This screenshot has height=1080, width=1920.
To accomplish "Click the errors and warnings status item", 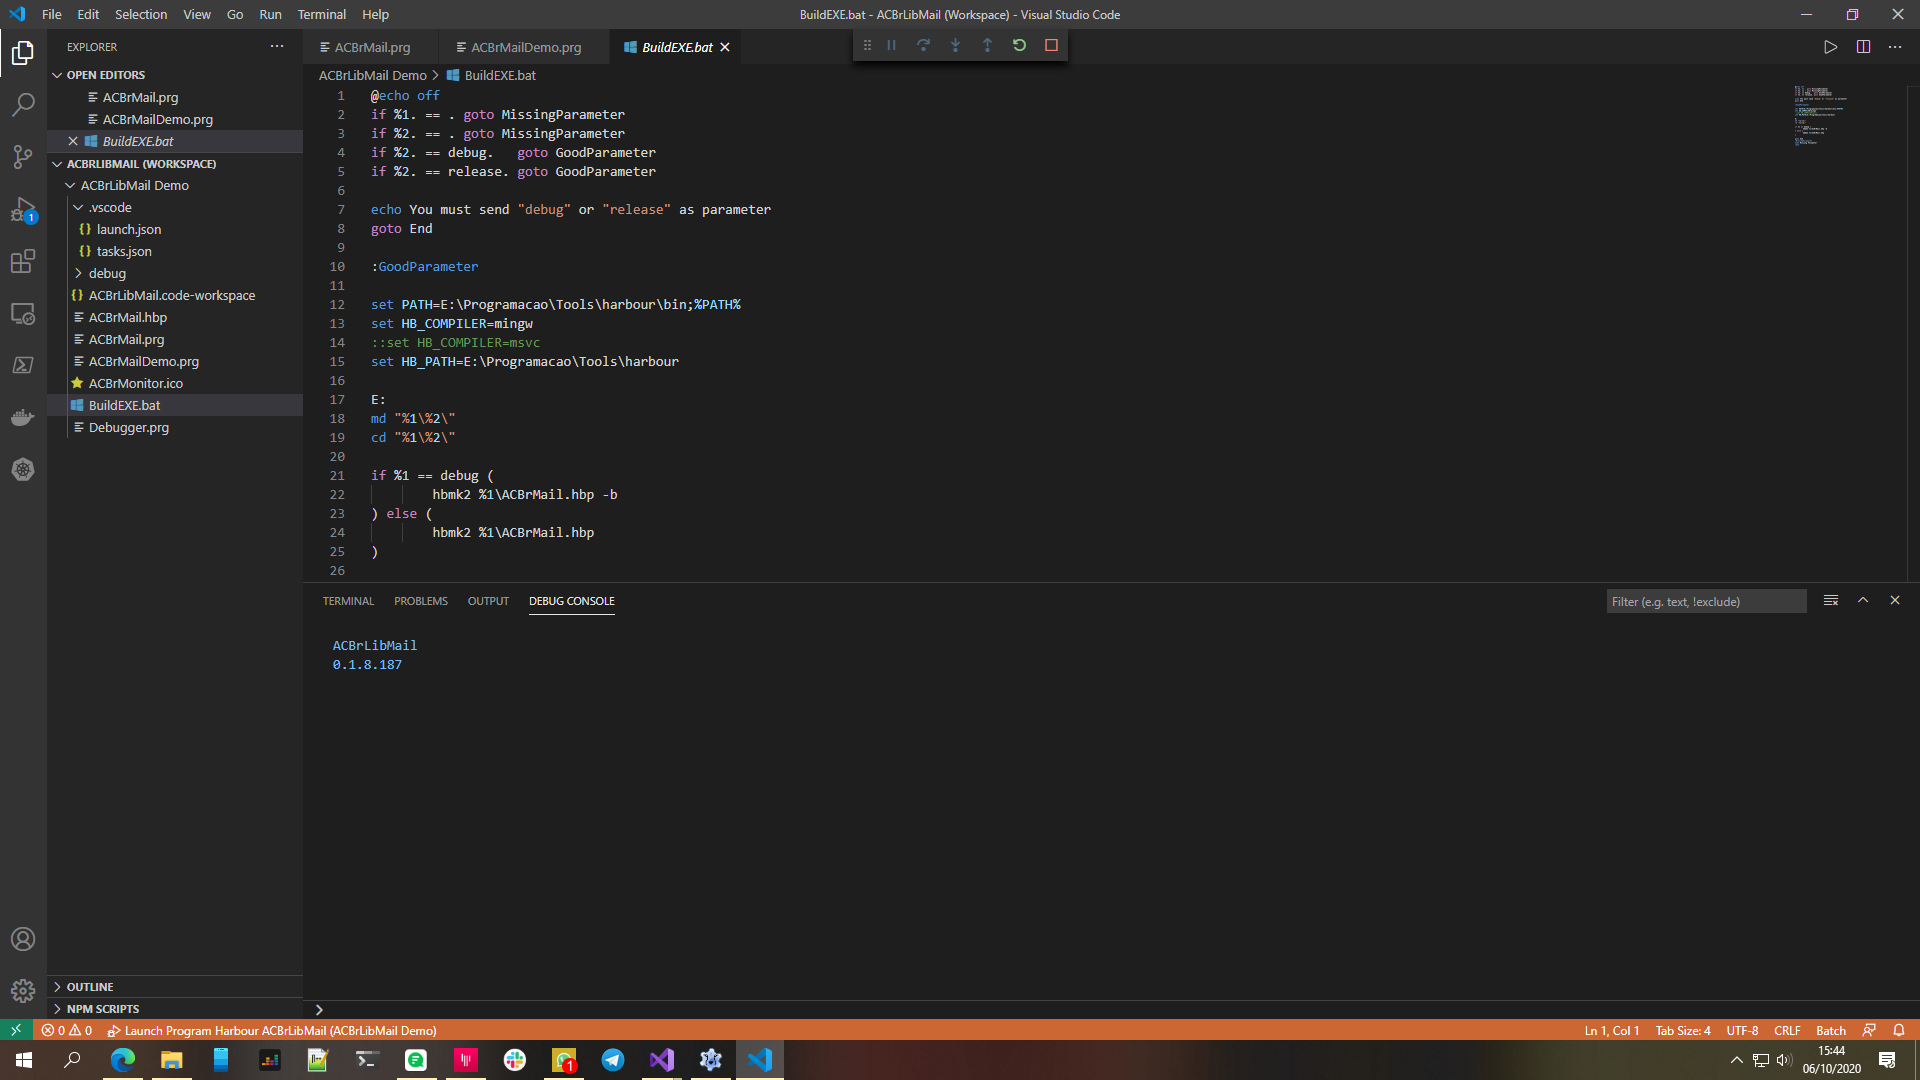I will tap(67, 1030).
